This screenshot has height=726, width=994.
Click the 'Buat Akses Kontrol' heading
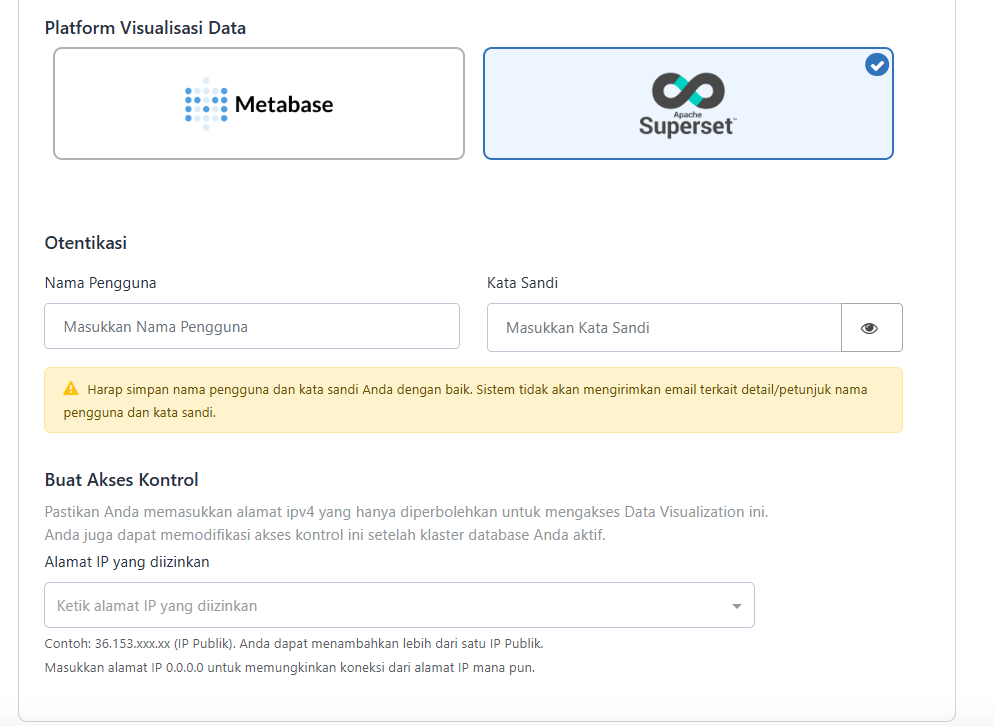[122, 480]
